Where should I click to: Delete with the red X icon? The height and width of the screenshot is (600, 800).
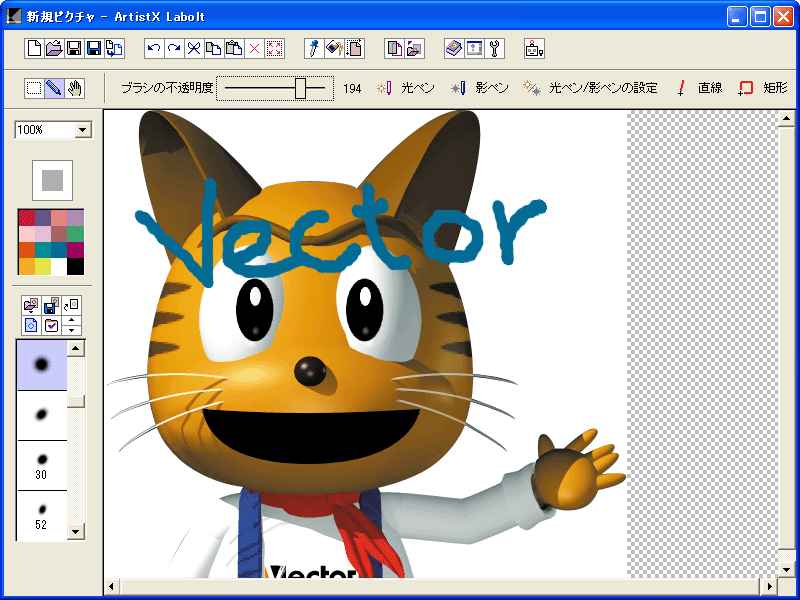click(254, 48)
